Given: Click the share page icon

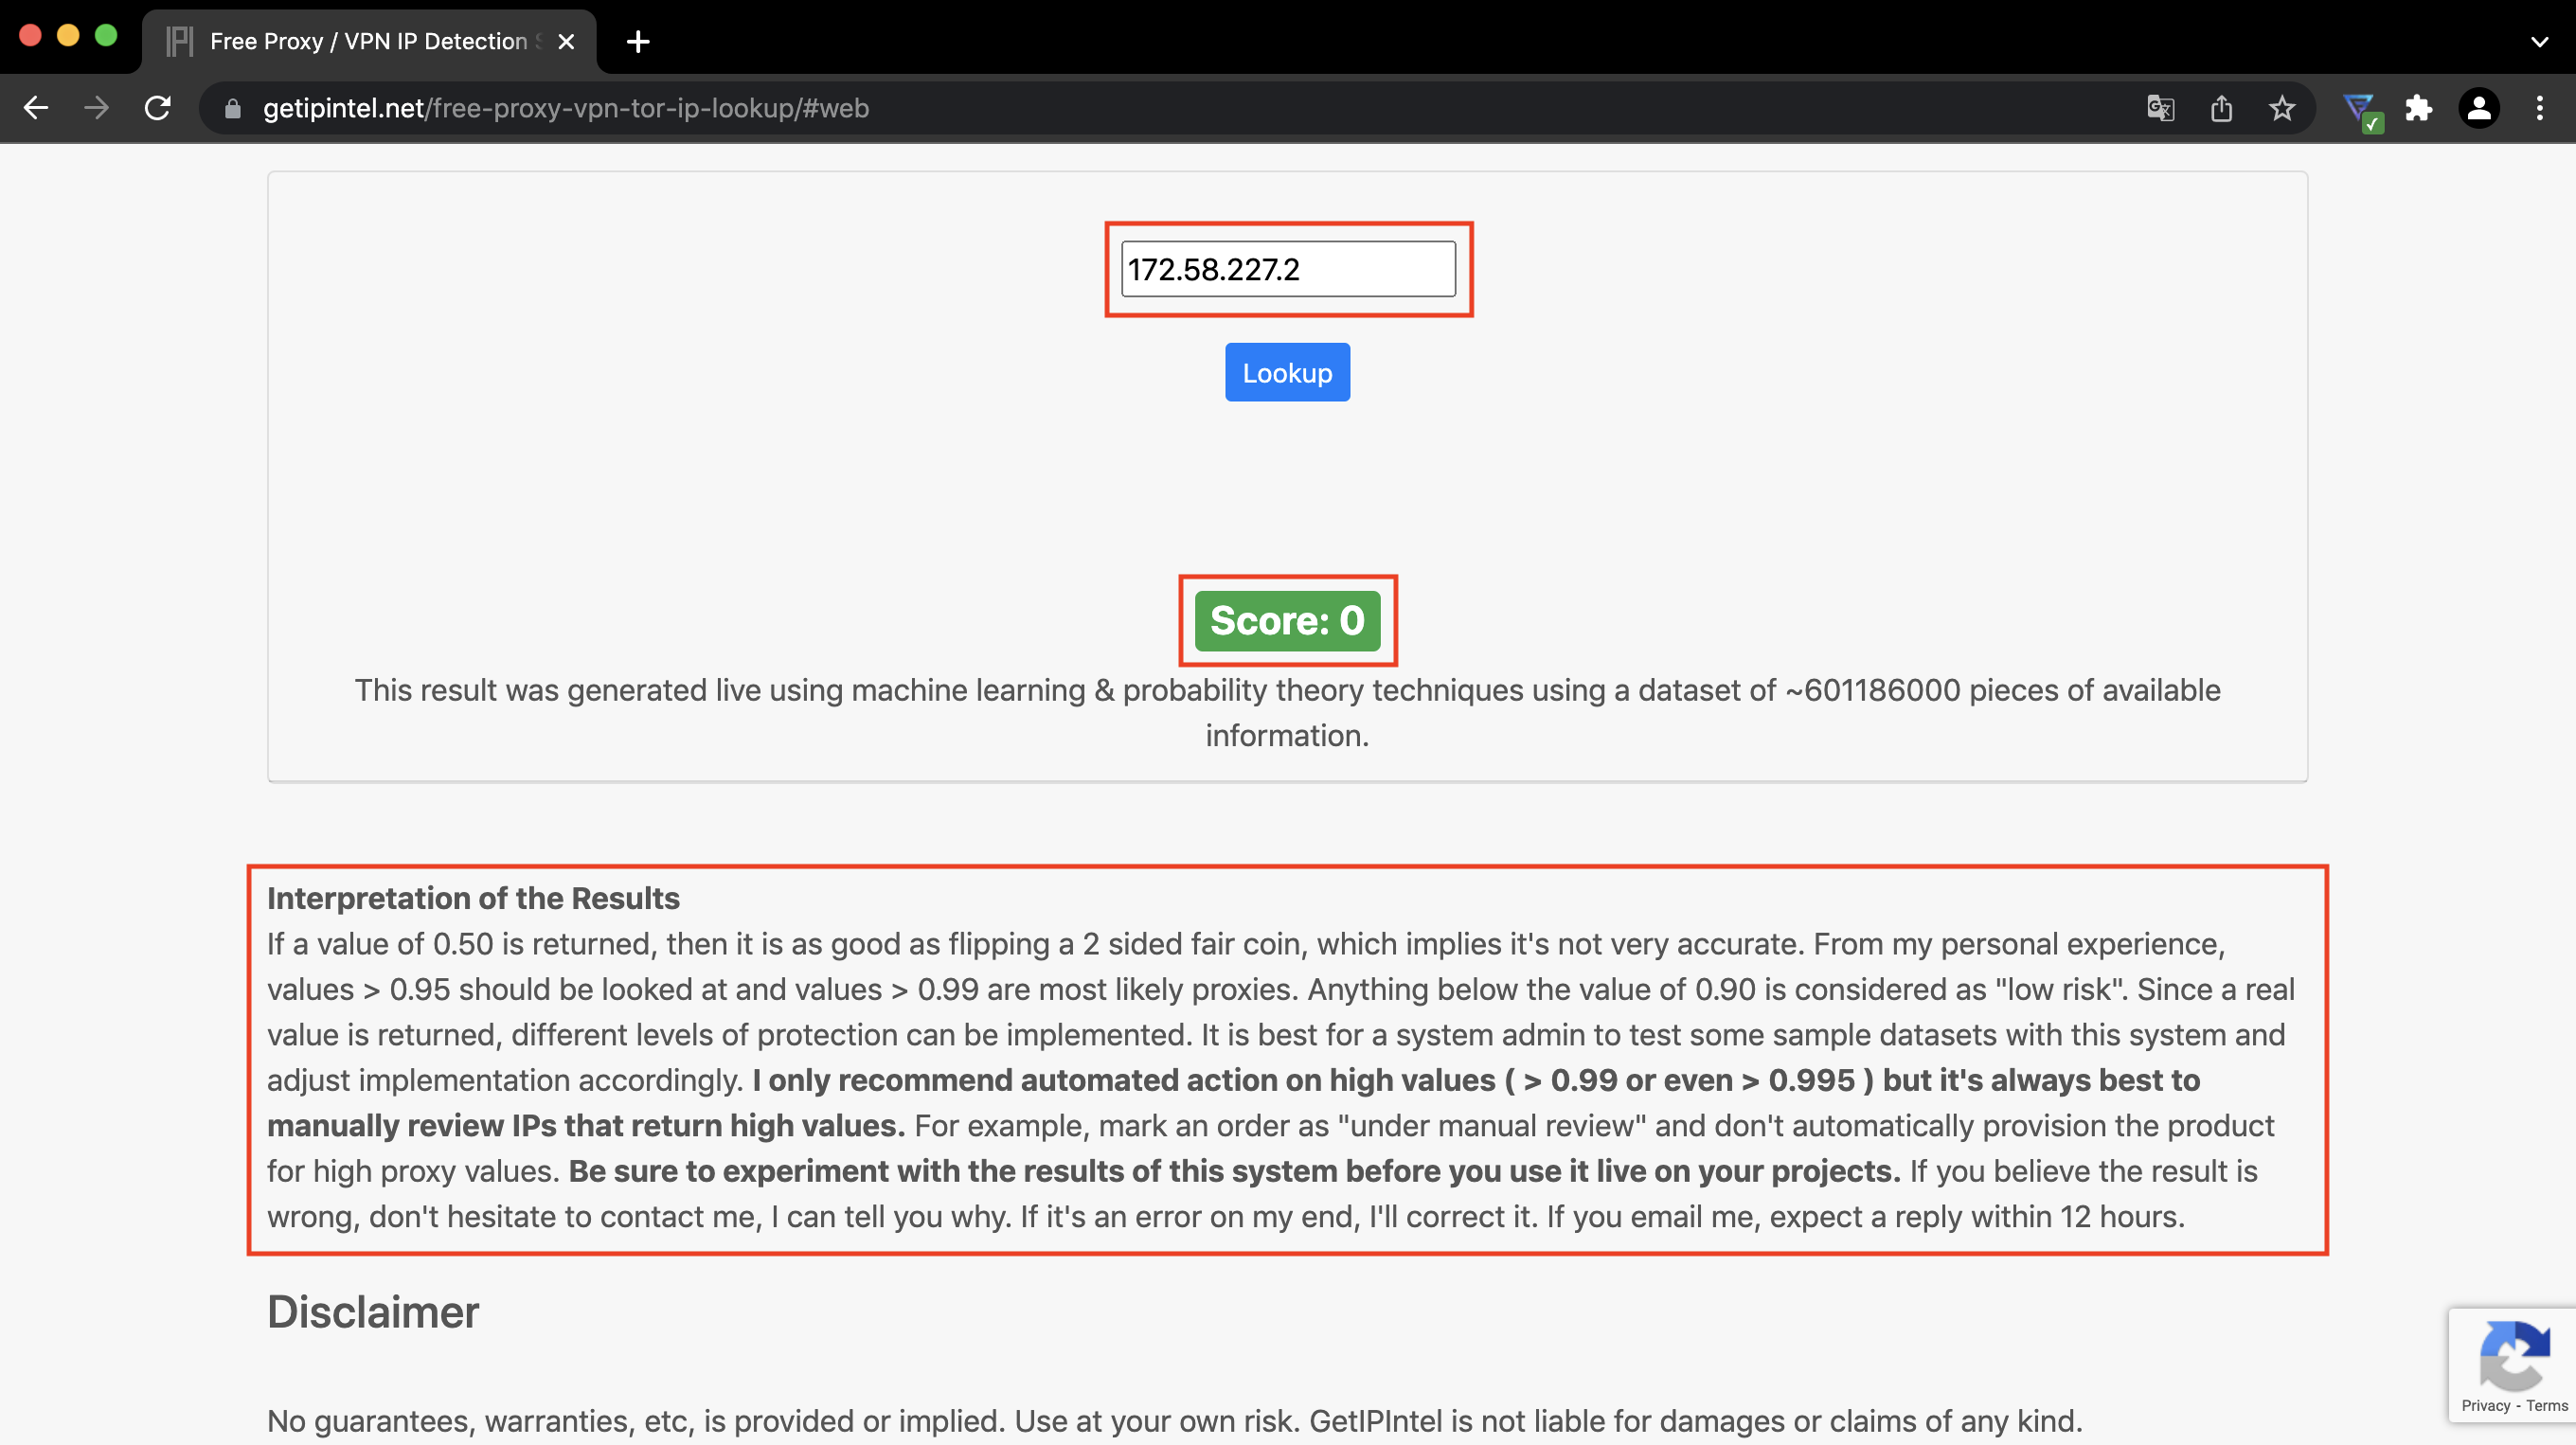Looking at the screenshot, I should click(x=2221, y=108).
